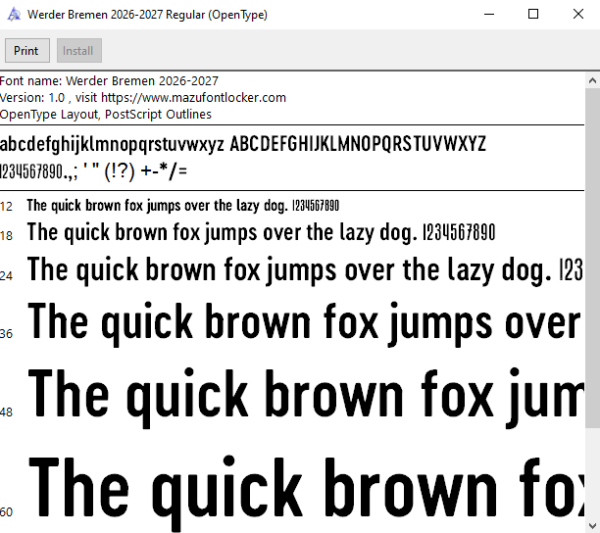The width and height of the screenshot is (600, 533).
Task: Click the vertical scrollbar thumb
Action: pos(592,258)
